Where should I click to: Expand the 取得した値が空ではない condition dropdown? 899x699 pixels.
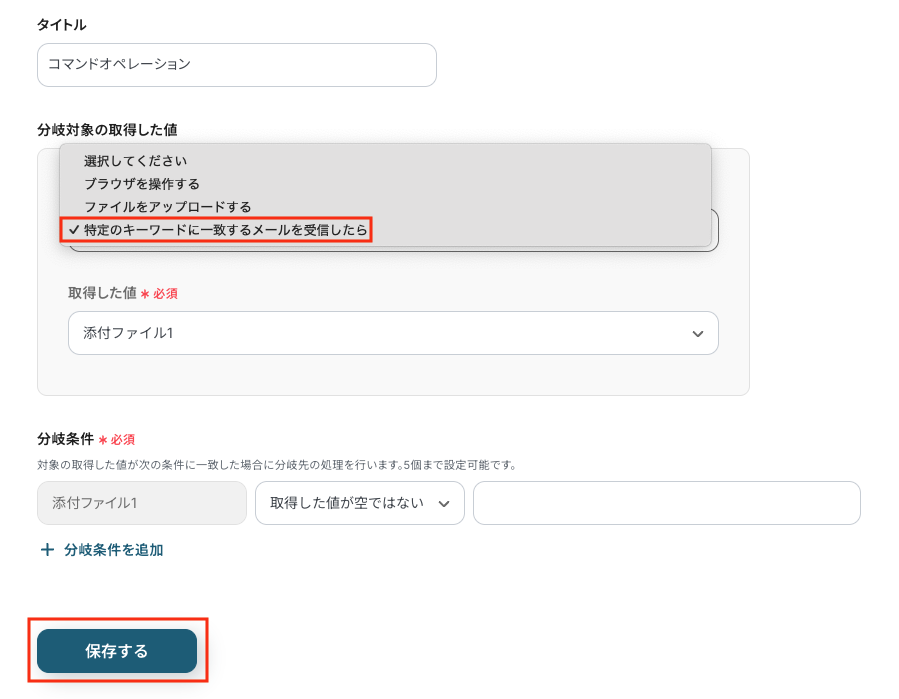tap(359, 504)
